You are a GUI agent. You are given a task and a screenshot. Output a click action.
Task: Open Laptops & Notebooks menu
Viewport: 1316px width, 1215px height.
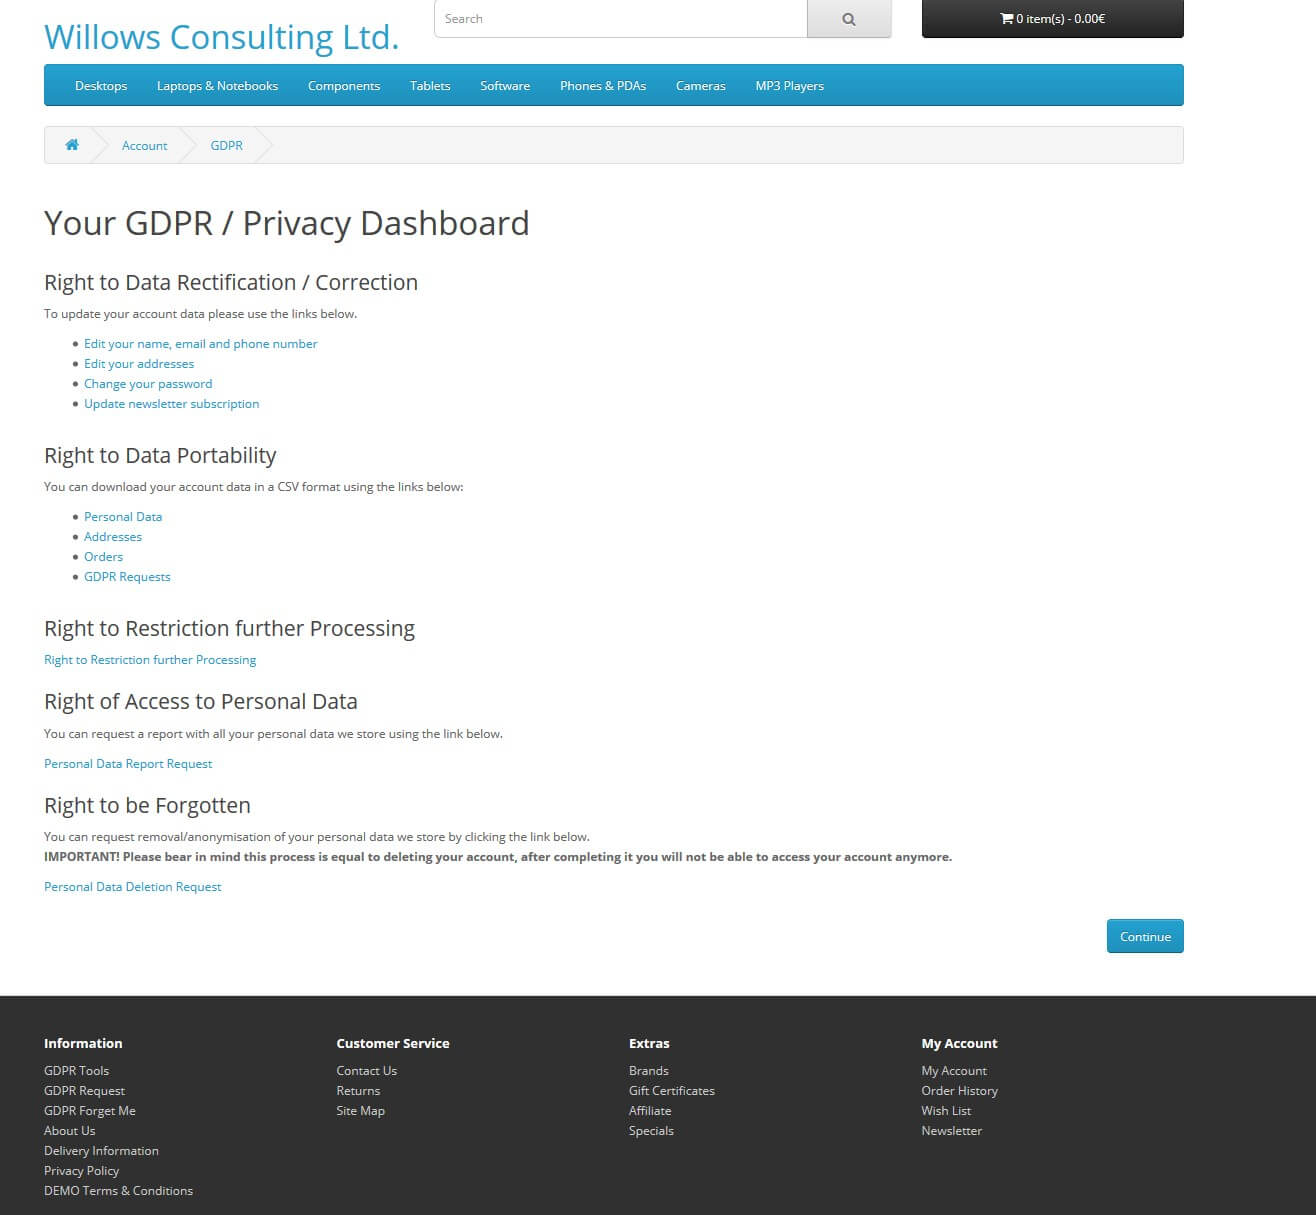pos(217,86)
